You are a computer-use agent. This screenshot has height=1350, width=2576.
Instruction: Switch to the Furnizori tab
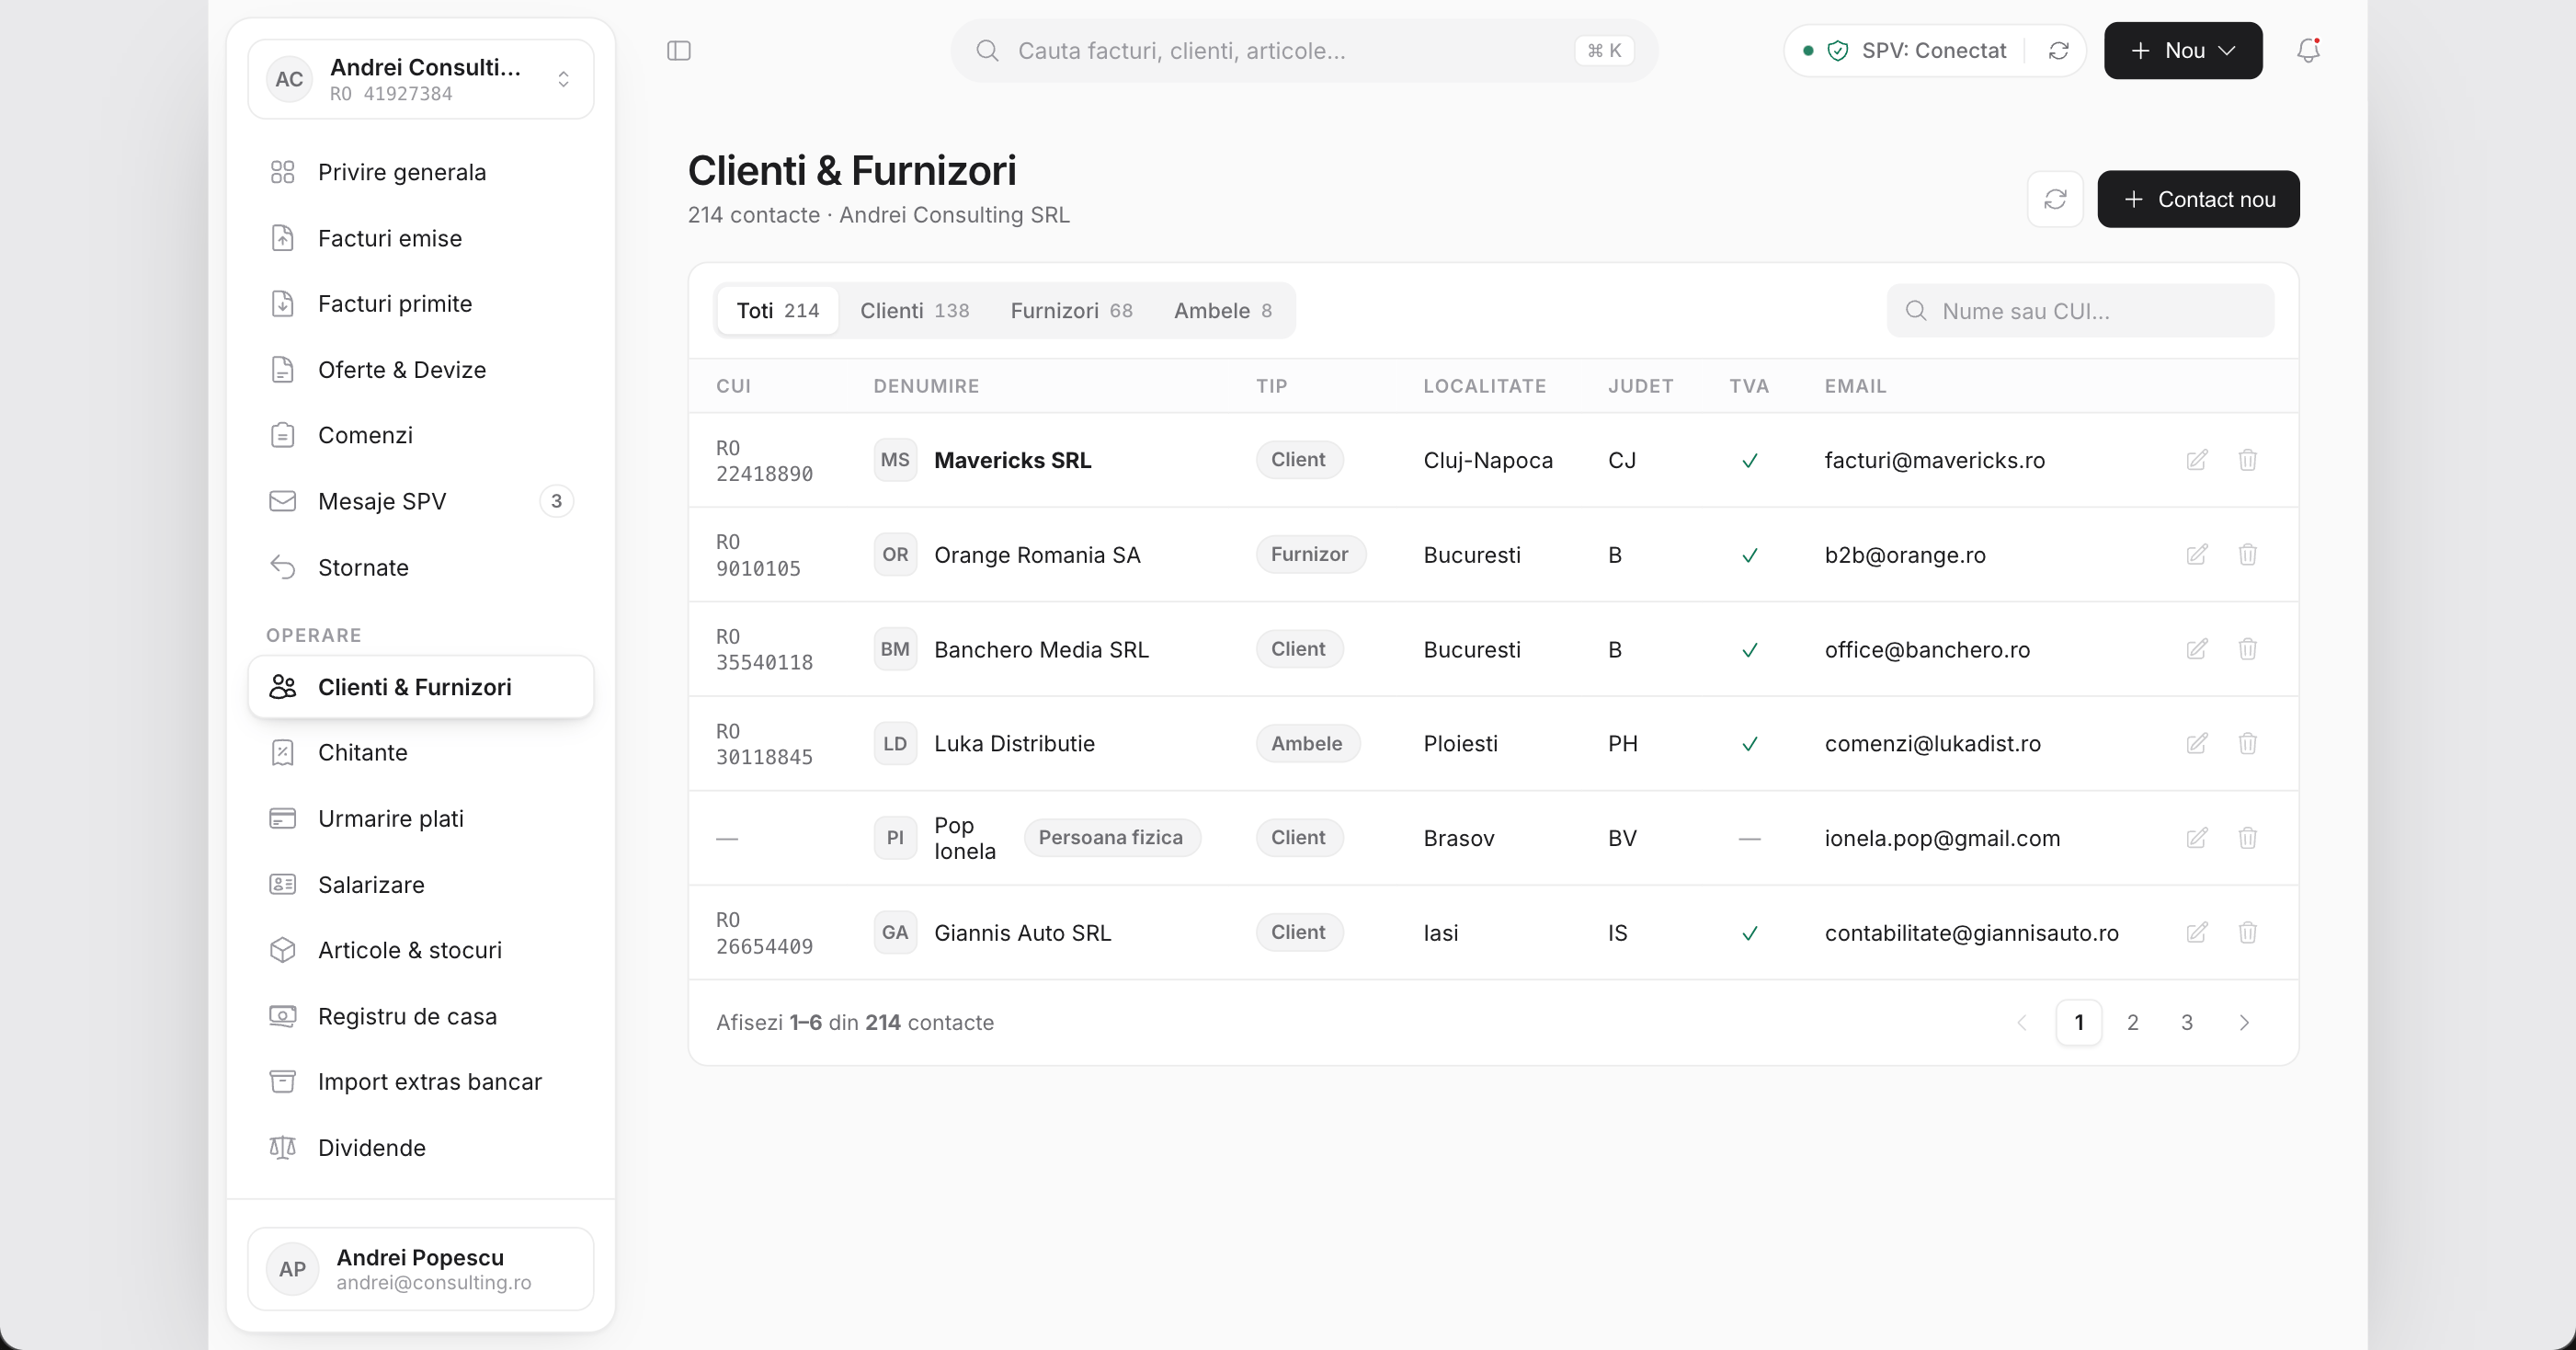tap(1071, 311)
